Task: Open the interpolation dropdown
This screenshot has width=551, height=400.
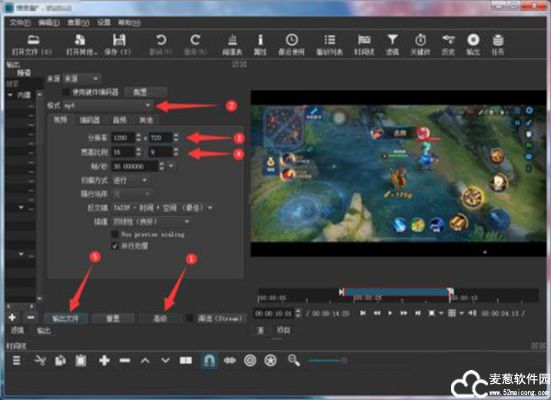Action: 151,221
